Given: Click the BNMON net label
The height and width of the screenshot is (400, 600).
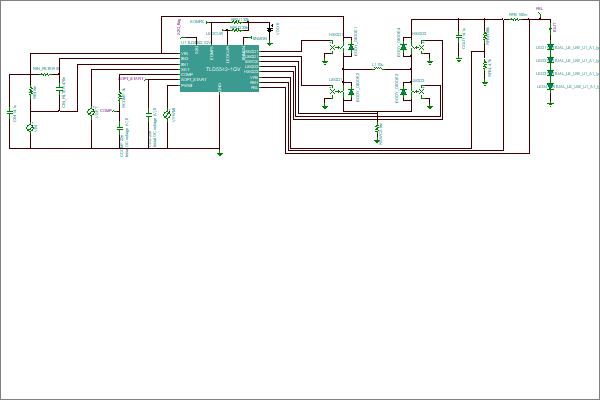Looking at the screenshot, I should [x=260, y=38].
